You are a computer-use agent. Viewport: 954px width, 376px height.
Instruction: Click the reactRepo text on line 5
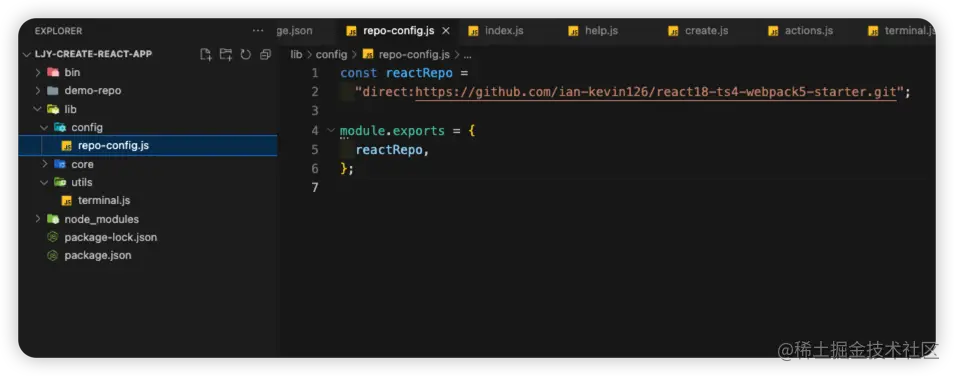[x=389, y=150]
